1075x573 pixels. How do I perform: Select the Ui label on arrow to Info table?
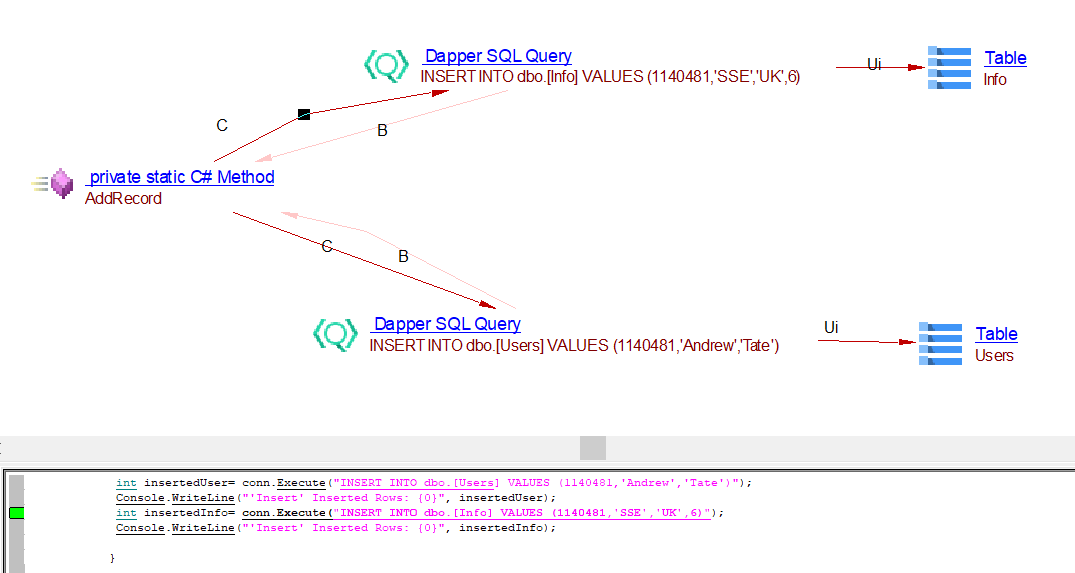(x=874, y=65)
